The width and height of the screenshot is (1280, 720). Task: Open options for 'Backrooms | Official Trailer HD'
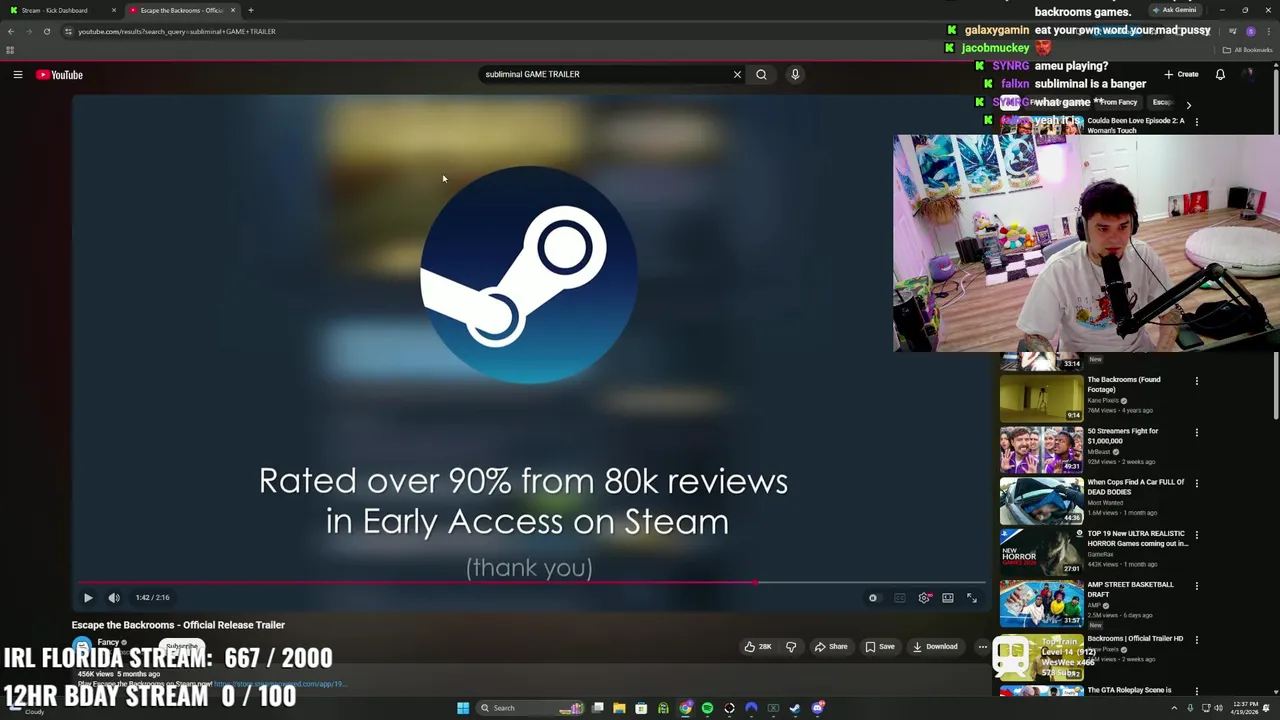[1196, 640]
